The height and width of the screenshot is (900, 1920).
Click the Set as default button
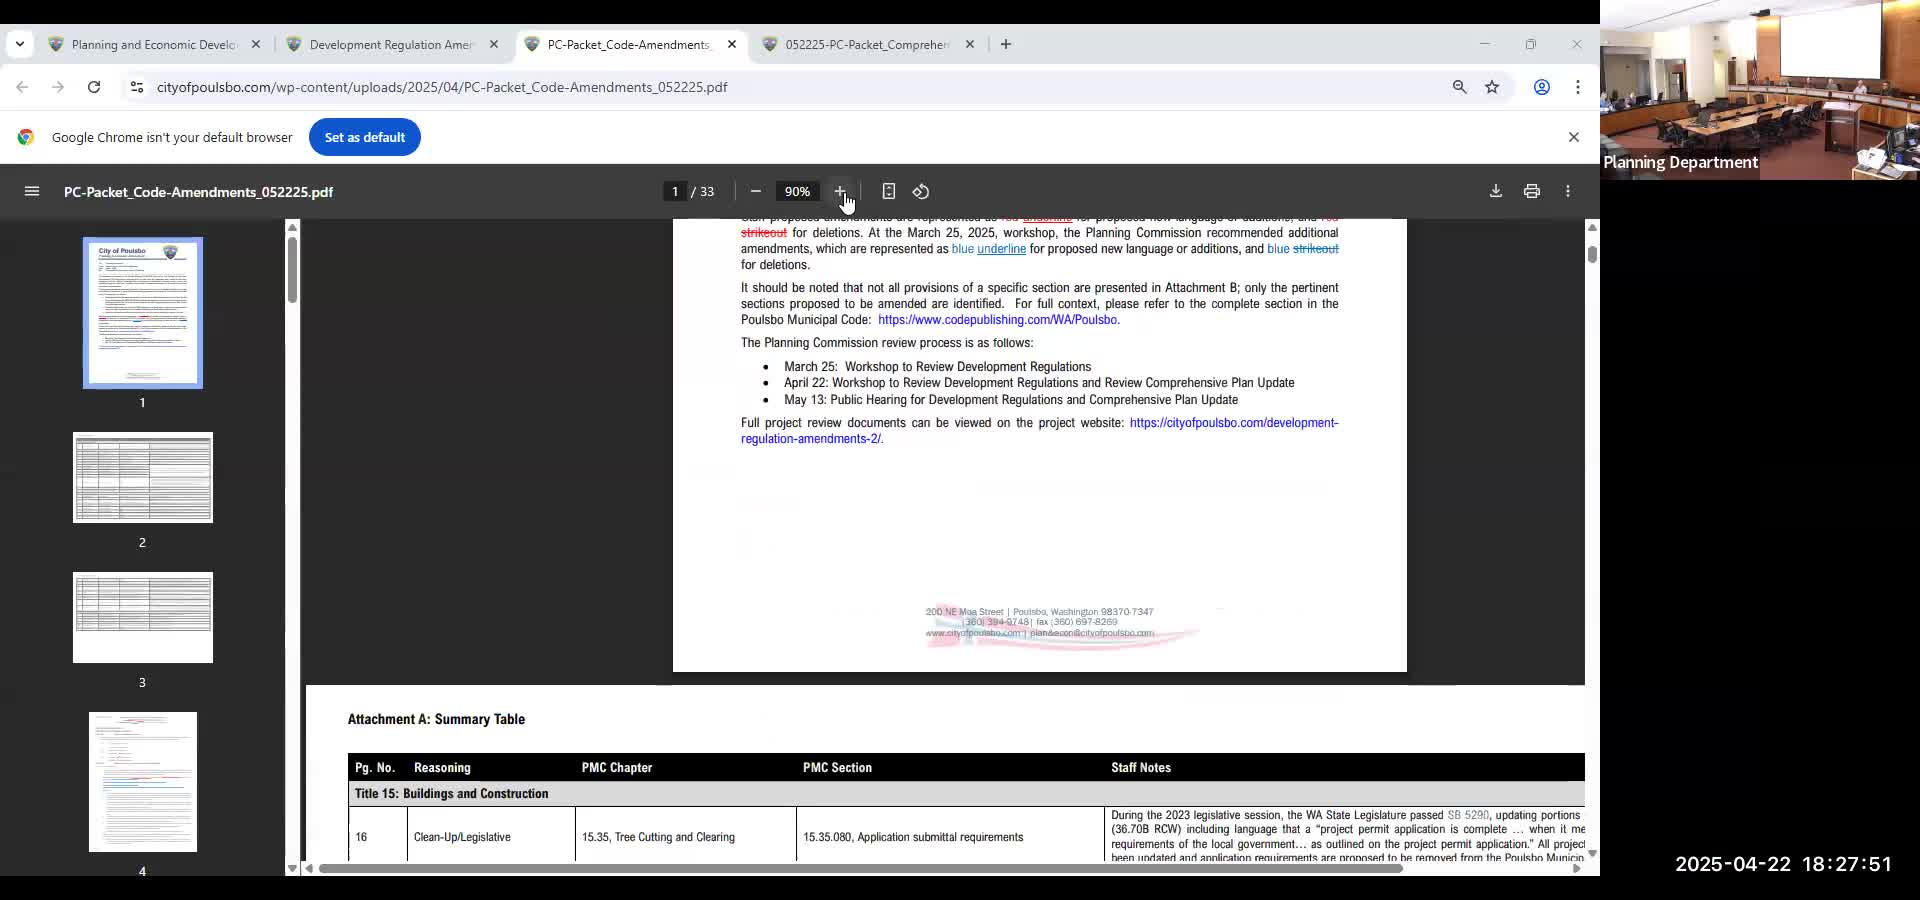[x=364, y=137]
